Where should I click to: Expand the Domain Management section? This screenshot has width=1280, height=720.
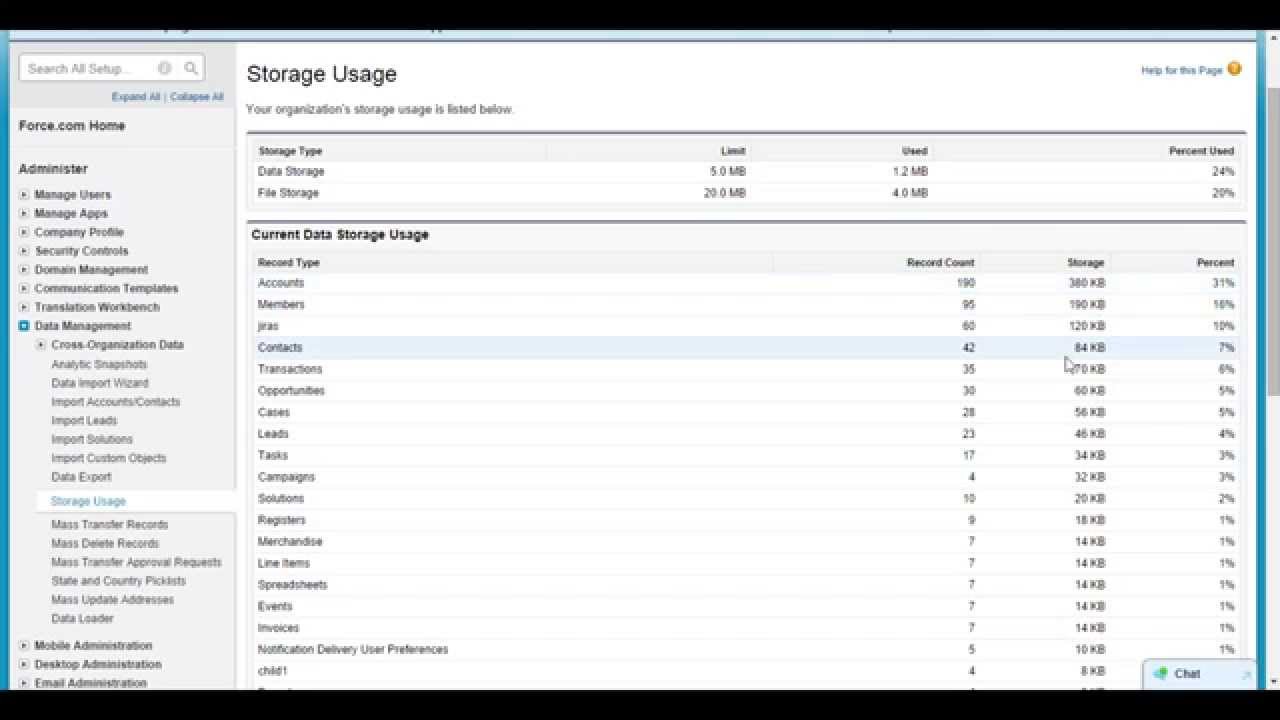(x=24, y=270)
